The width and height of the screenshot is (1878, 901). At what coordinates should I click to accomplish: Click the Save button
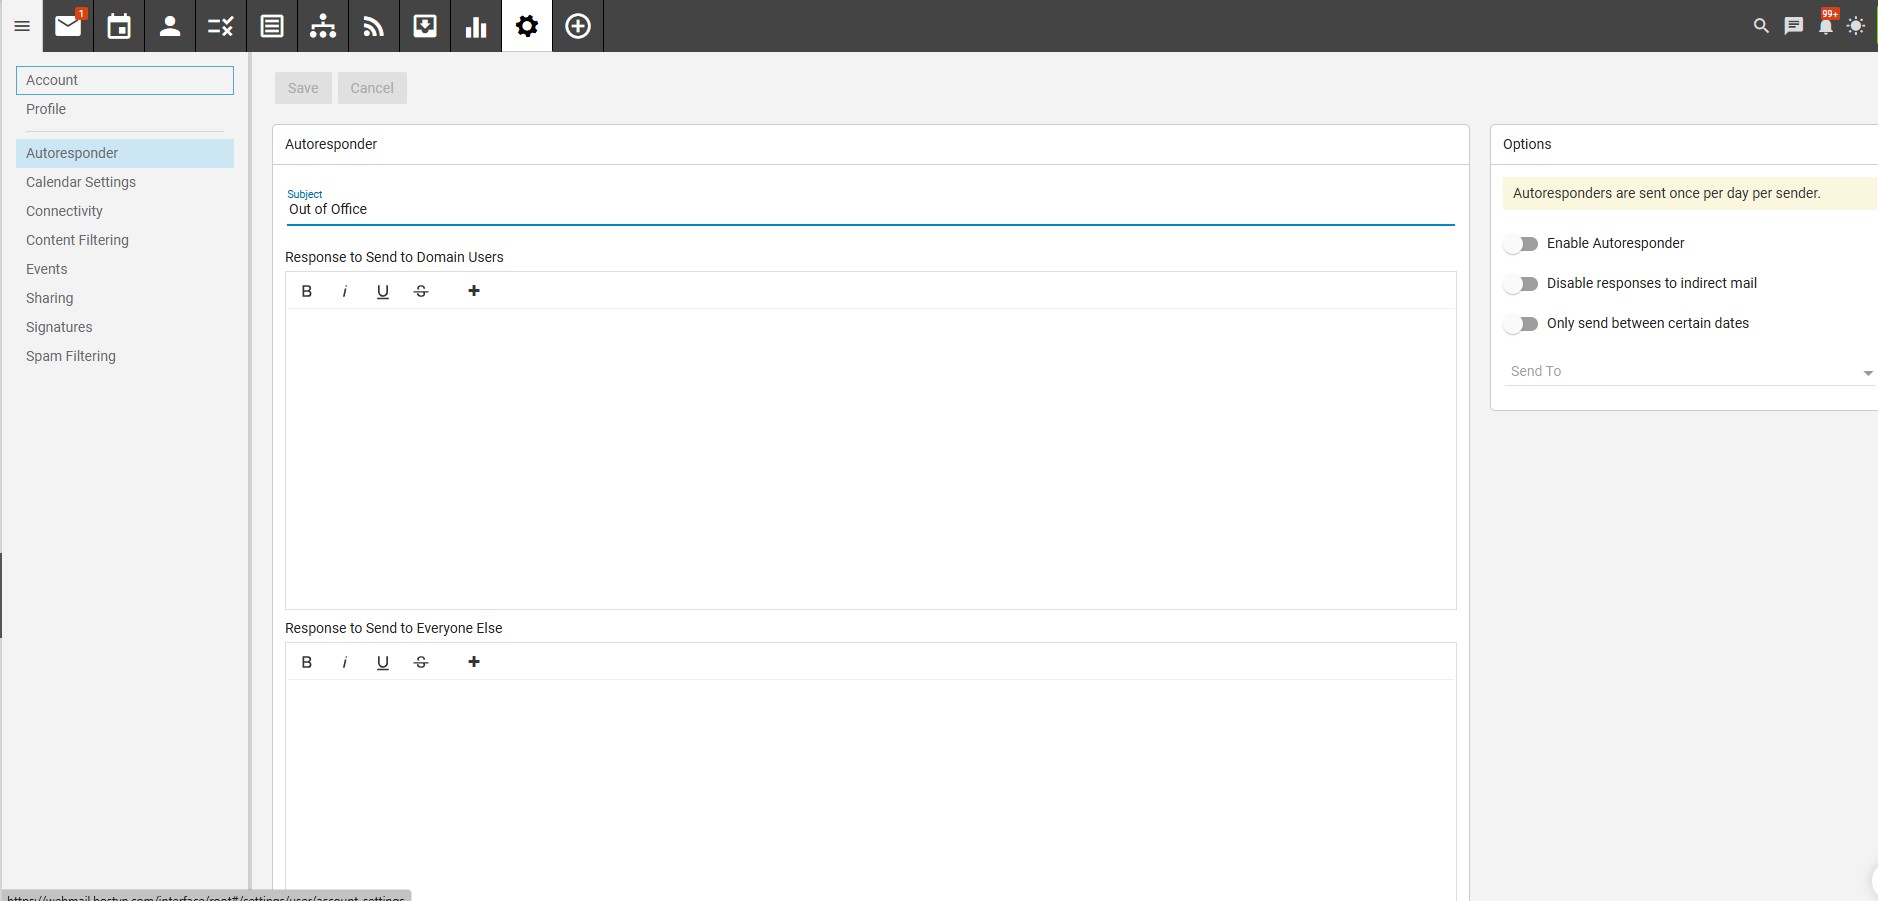click(303, 88)
